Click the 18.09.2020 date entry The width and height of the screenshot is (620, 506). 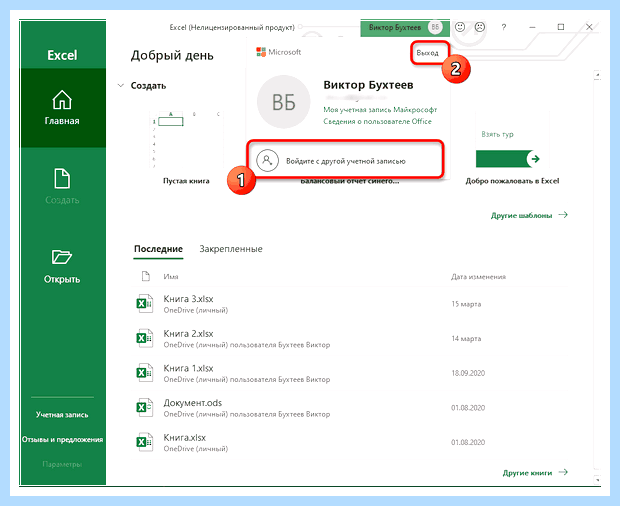tap(468, 373)
